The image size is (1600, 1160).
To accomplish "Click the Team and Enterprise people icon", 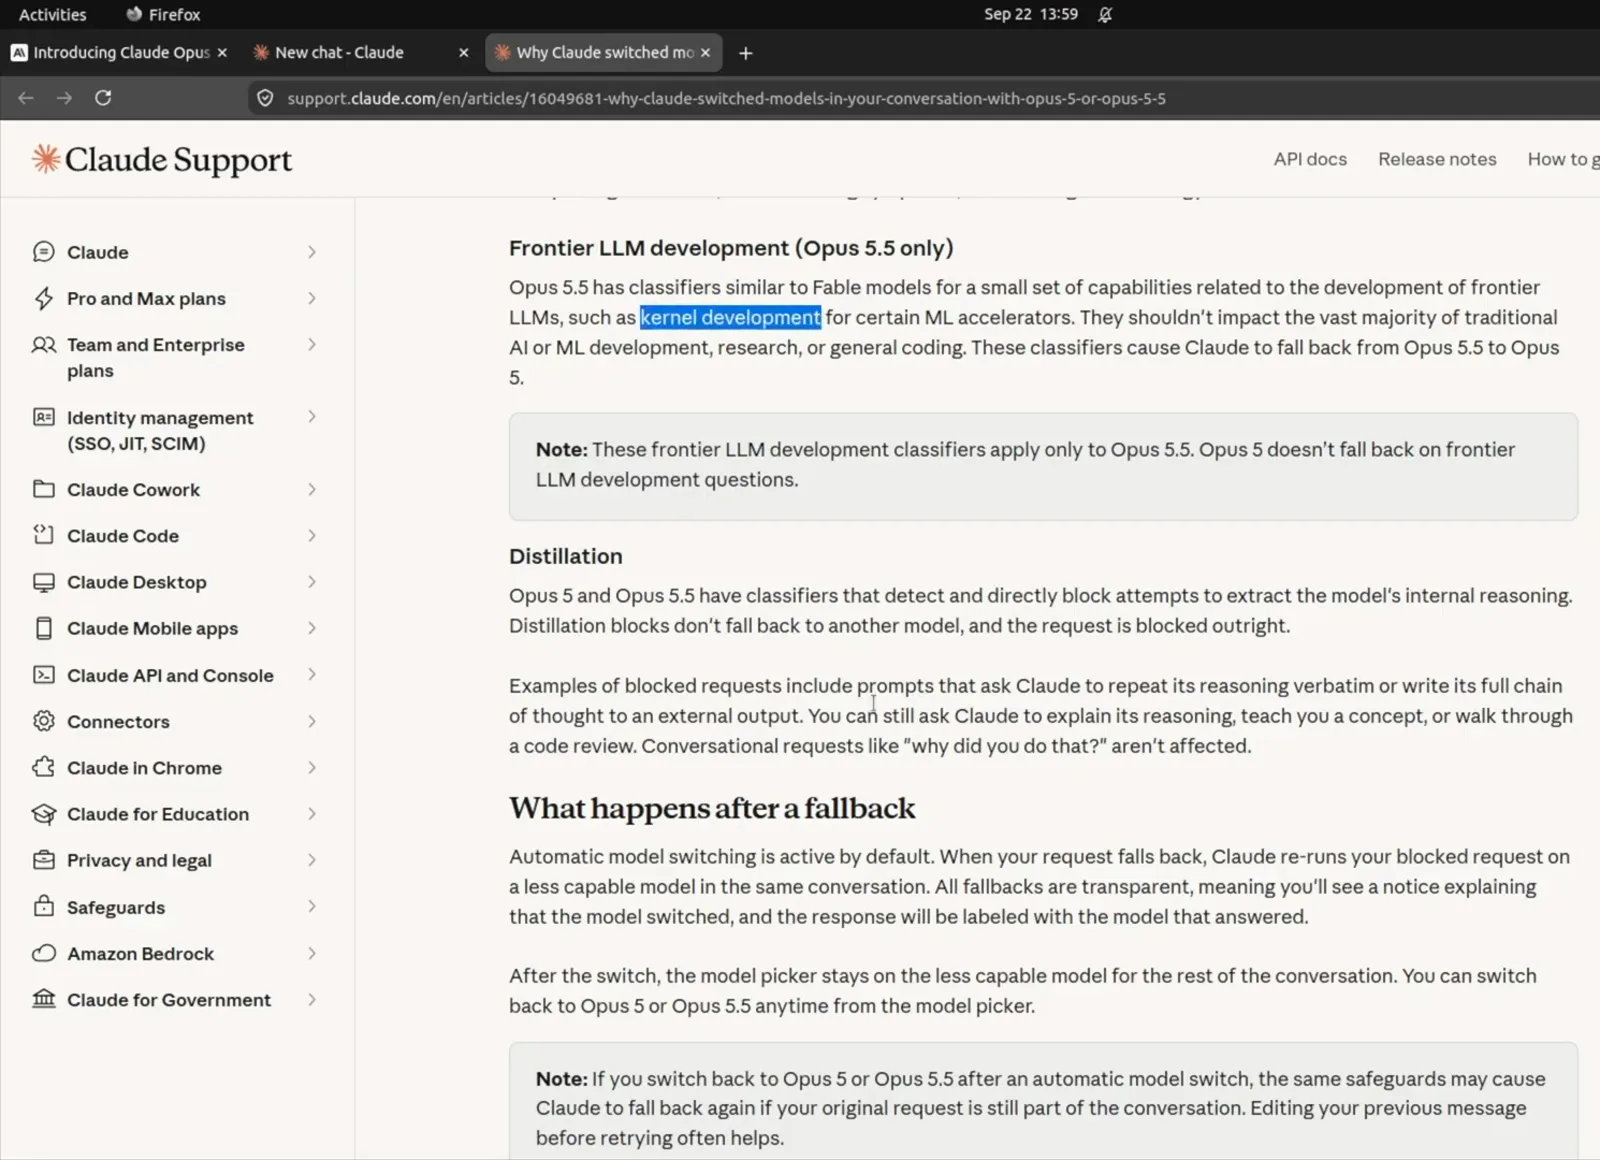I will pos(43,345).
